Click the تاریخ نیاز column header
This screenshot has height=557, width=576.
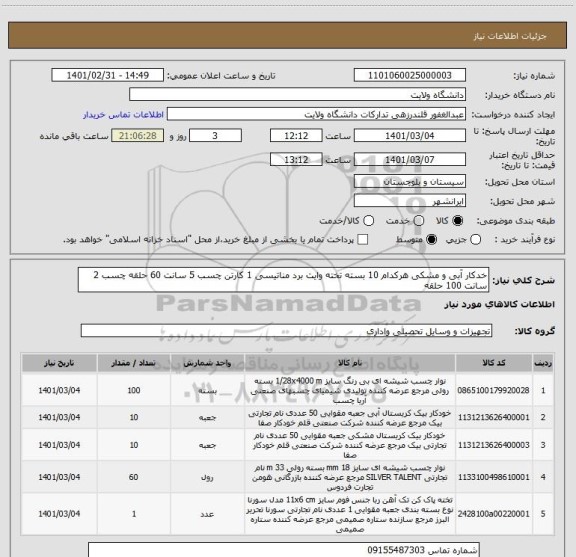(59, 363)
